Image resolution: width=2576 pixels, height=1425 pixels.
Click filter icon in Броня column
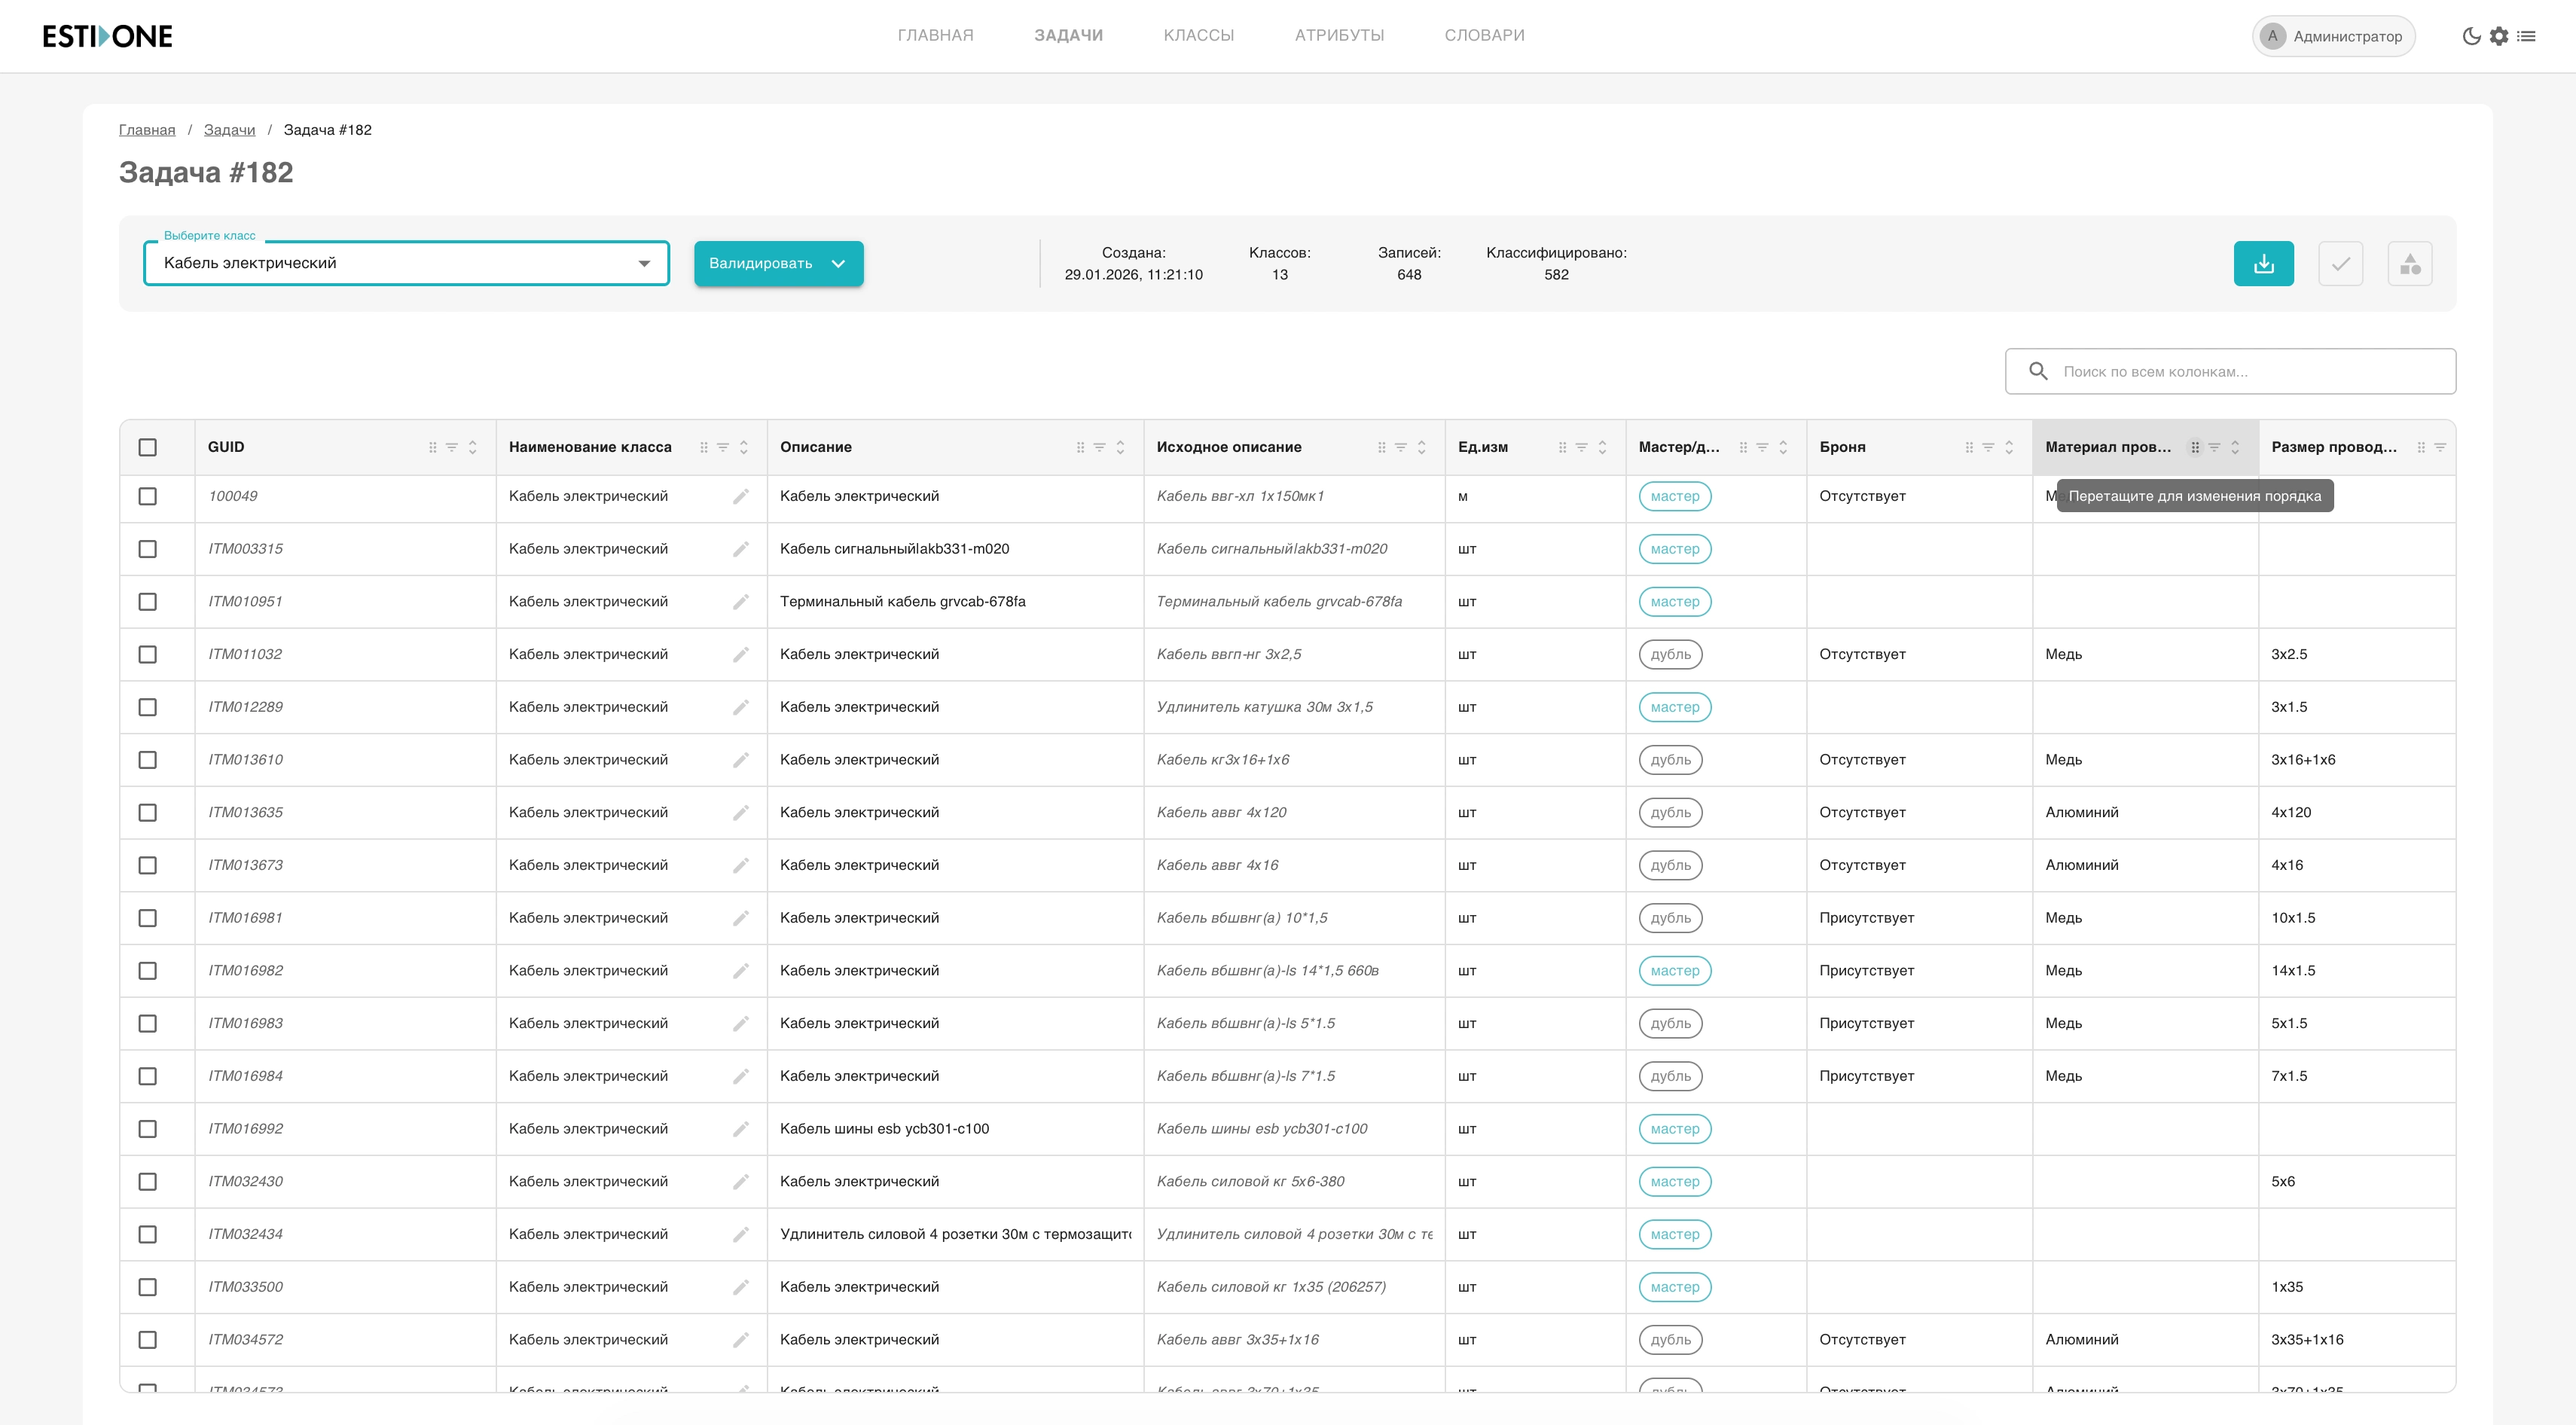(1988, 448)
